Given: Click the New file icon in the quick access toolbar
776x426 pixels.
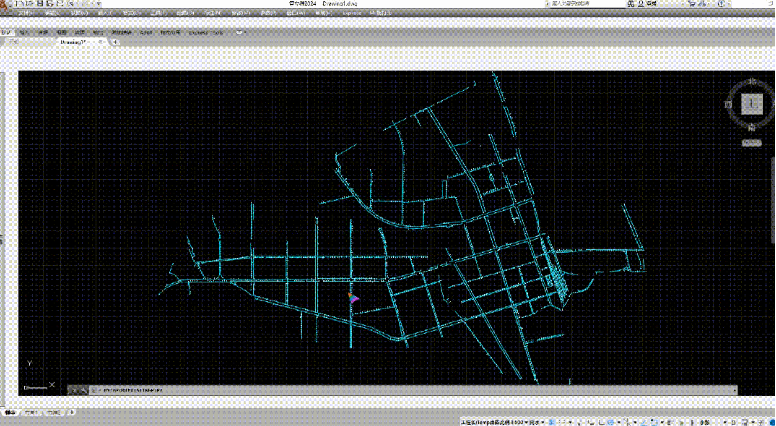Looking at the screenshot, I should click(20, 4).
